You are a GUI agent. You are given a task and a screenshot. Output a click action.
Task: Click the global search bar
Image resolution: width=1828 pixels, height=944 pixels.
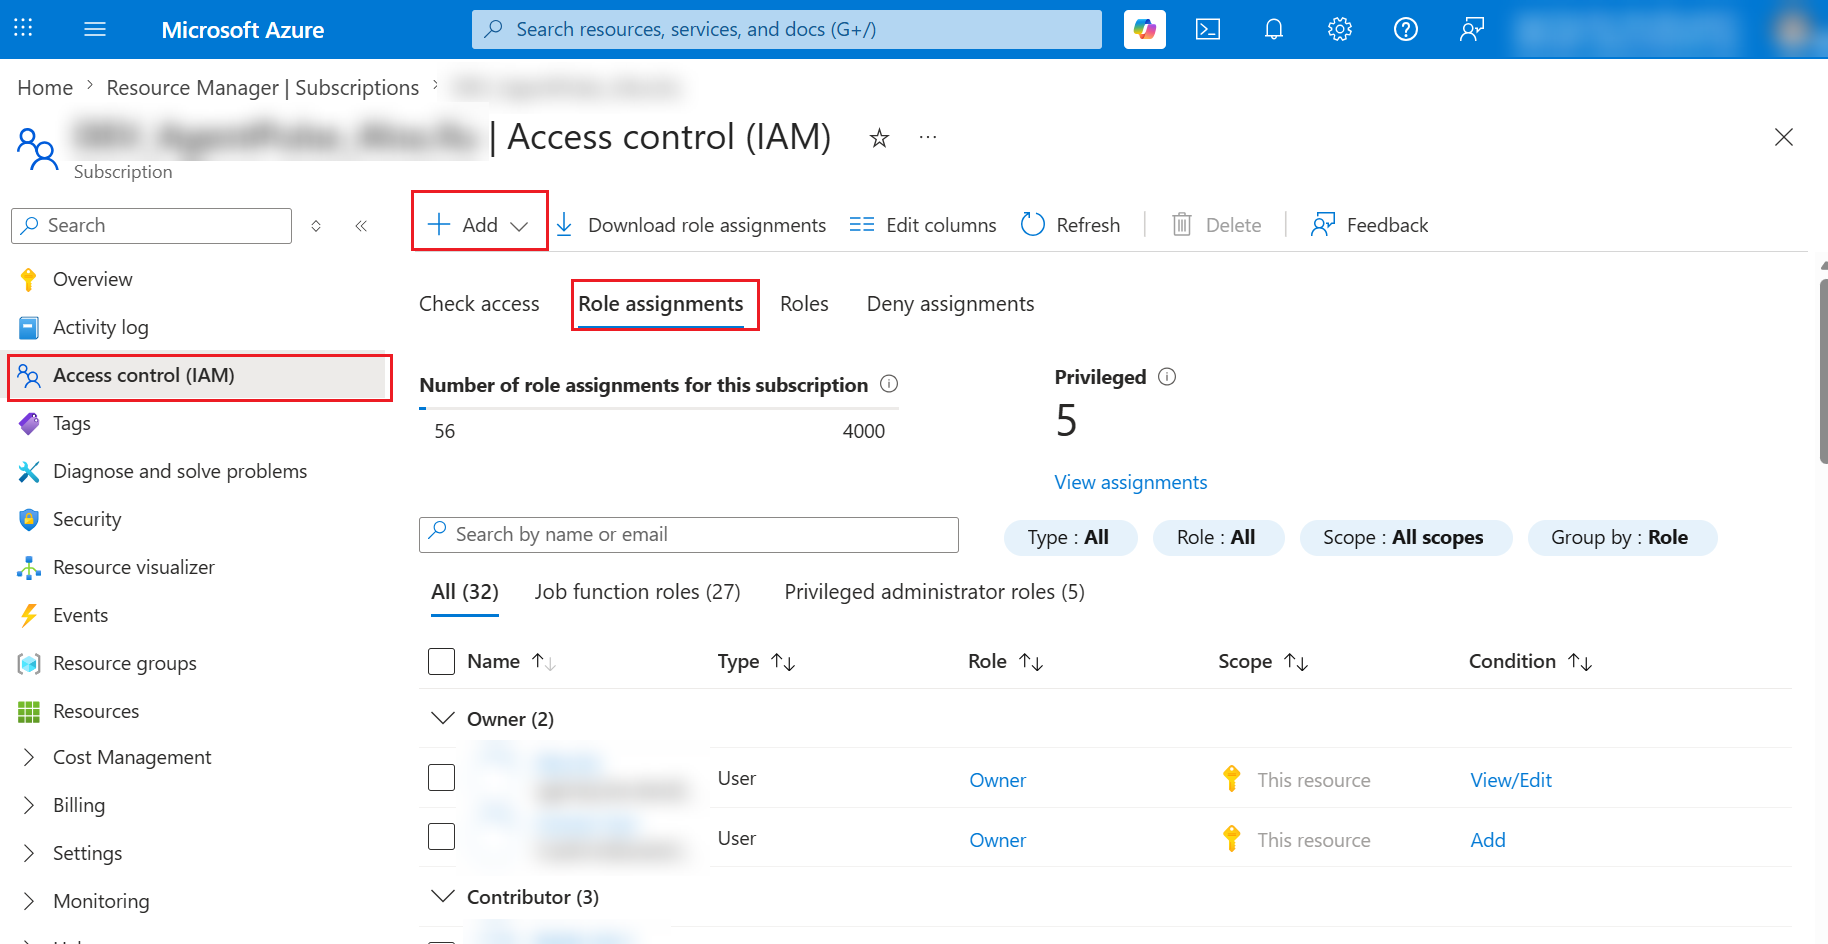(787, 29)
